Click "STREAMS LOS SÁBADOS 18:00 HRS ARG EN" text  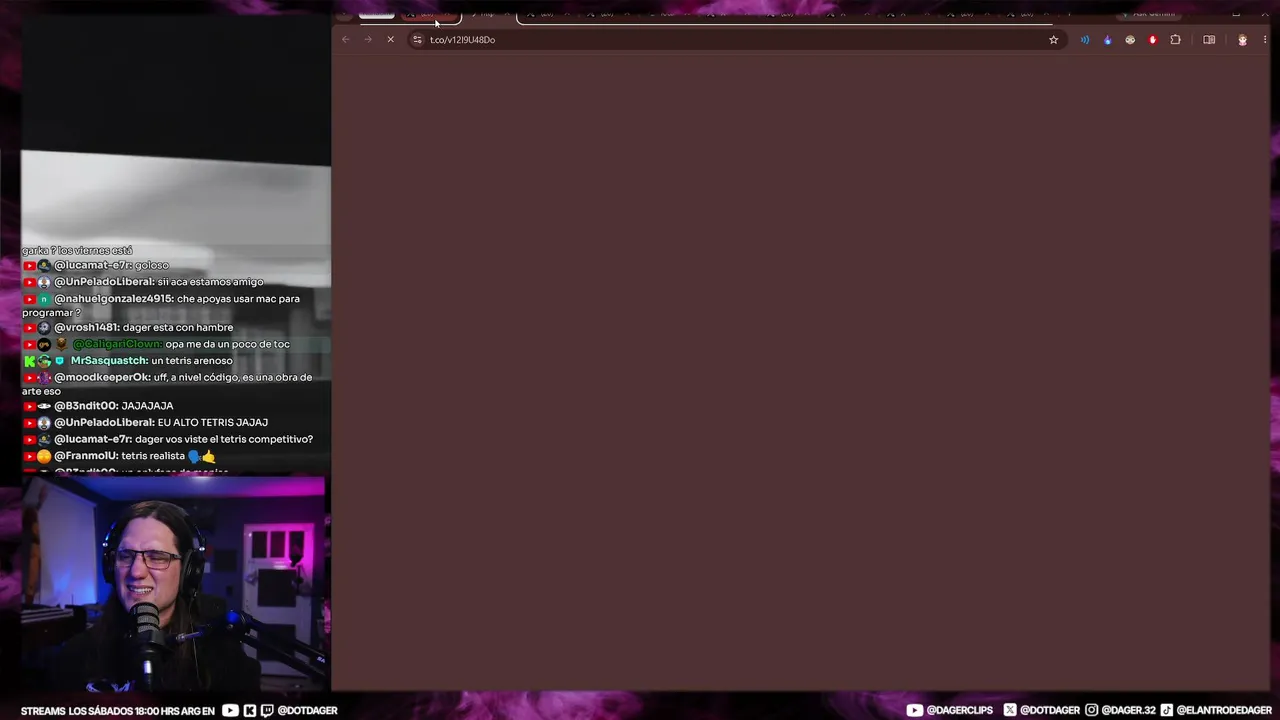click(118, 711)
